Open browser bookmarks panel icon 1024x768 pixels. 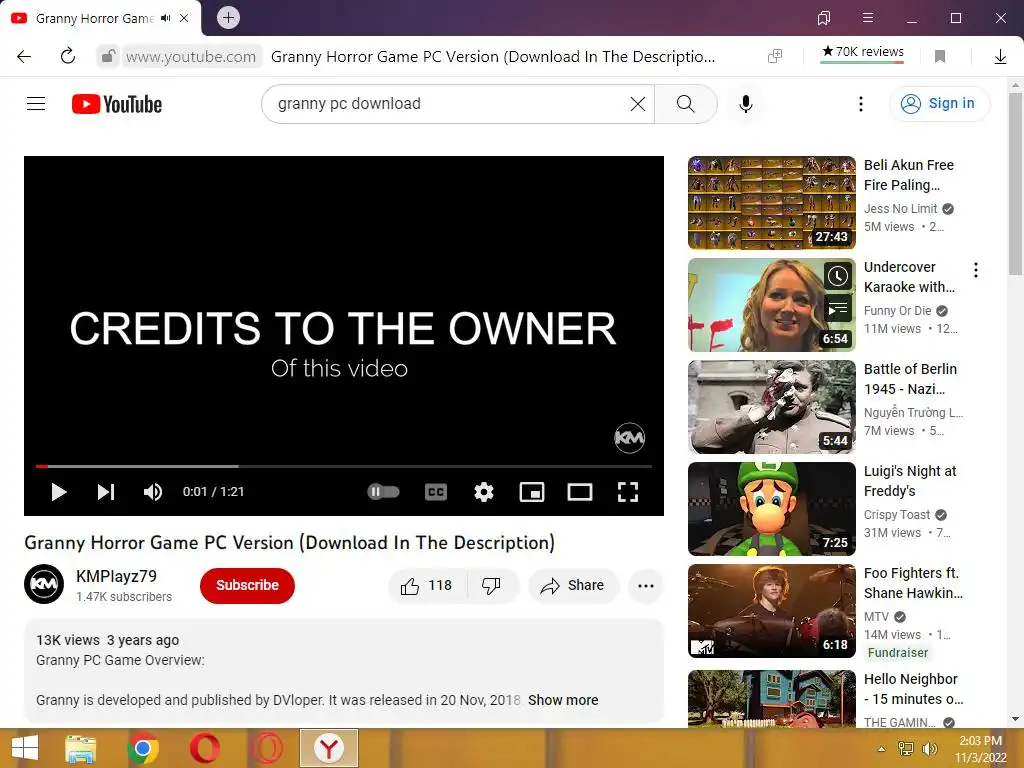(x=824, y=18)
